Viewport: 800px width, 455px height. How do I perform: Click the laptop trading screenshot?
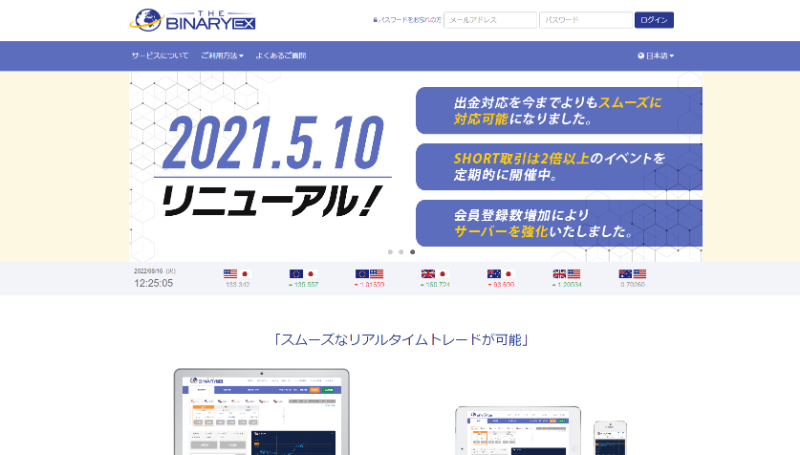pos(262,412)
